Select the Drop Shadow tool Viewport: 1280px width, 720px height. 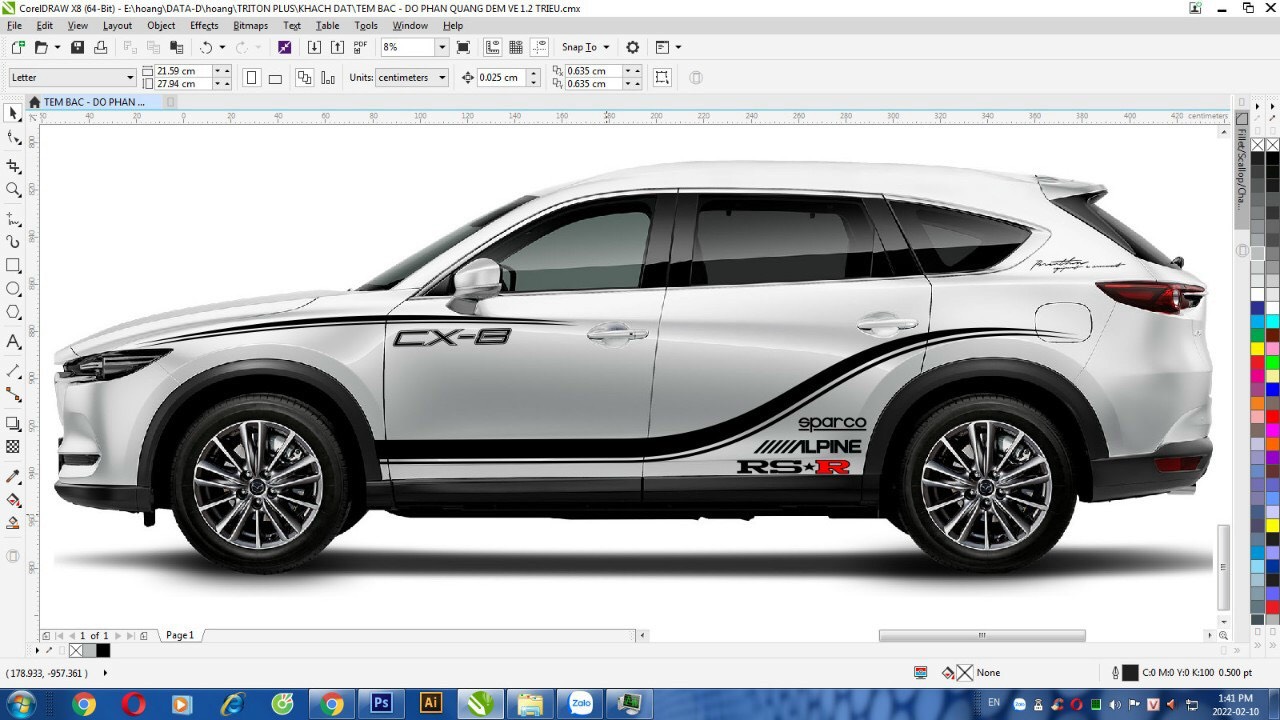coord(13,424)
